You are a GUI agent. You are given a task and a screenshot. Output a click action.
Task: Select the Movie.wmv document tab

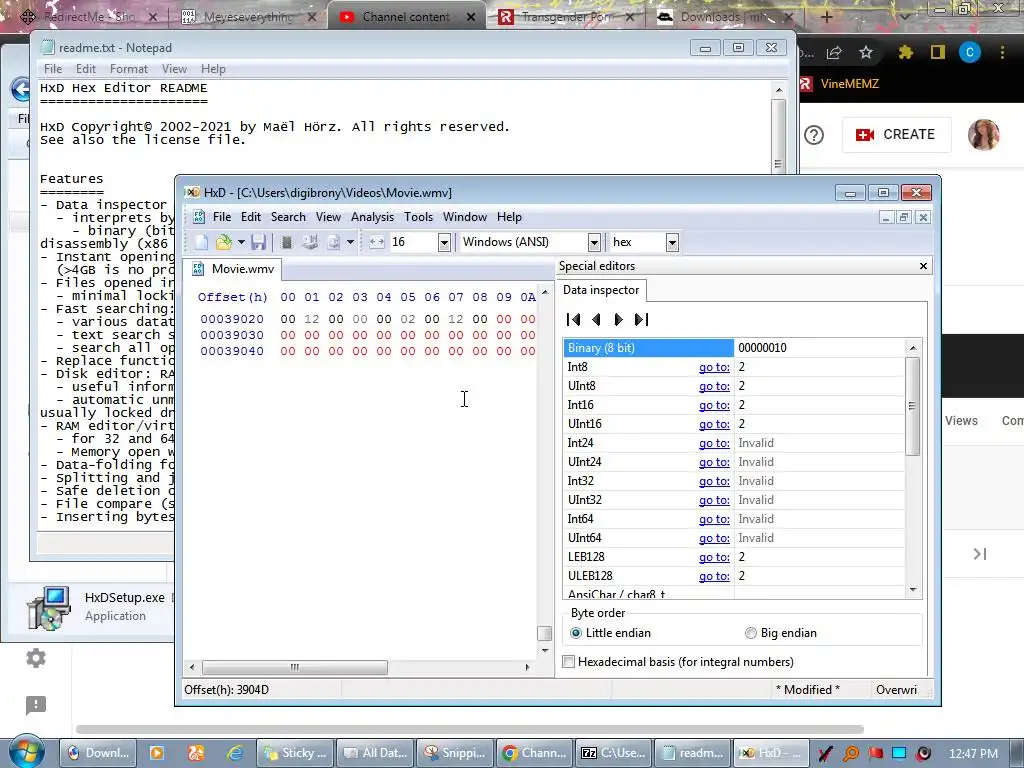tap(234, 269)
